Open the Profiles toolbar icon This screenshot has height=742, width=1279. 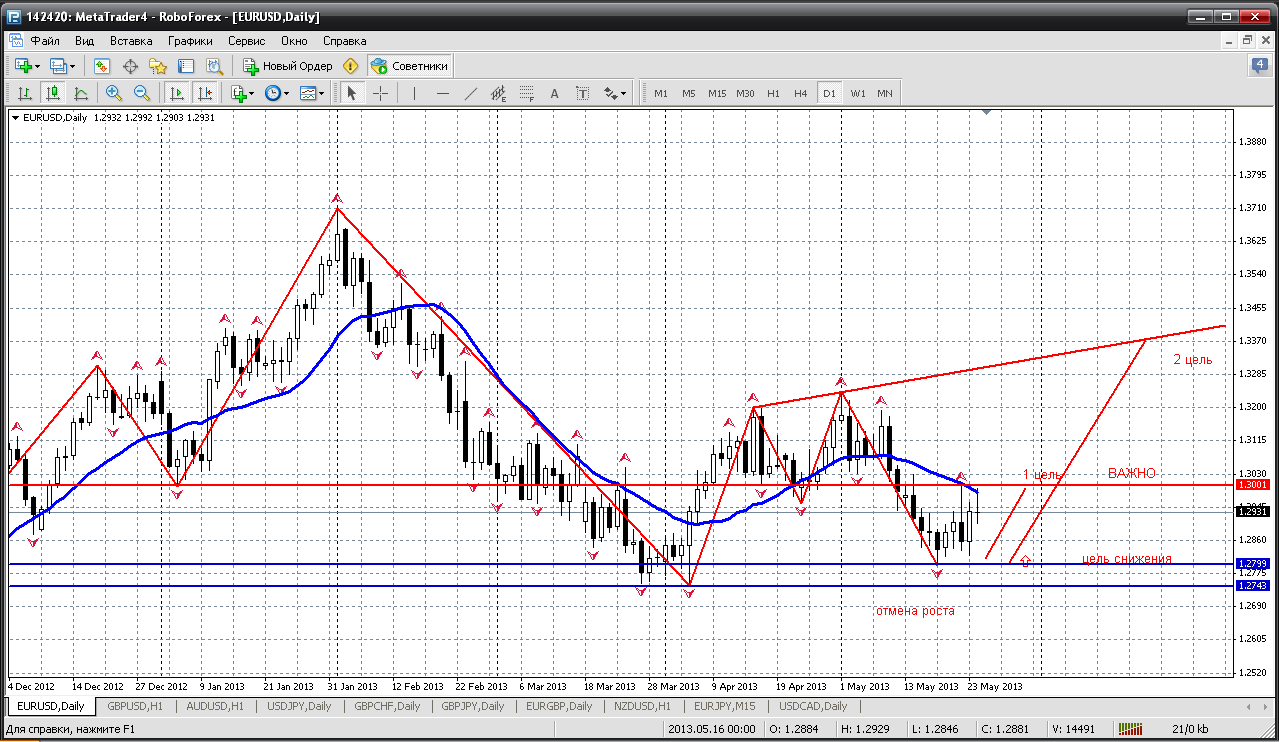(58, 66)
